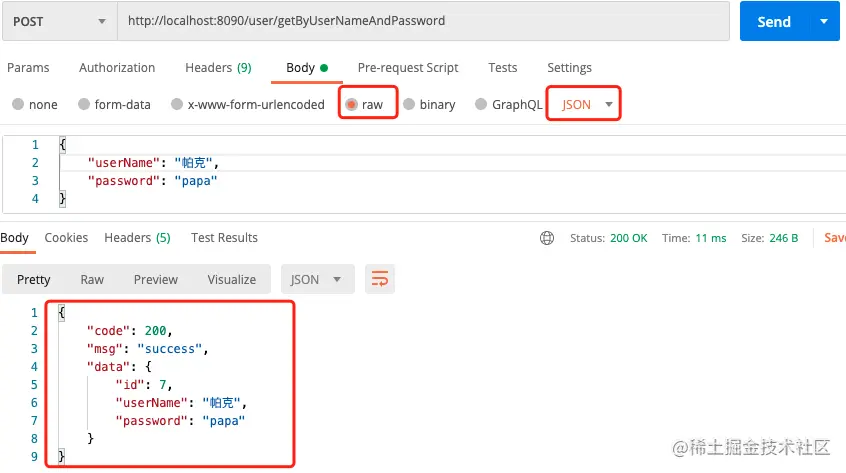Open the Settings tab
The height and width of the screenshot is (473, 846).
569,67
